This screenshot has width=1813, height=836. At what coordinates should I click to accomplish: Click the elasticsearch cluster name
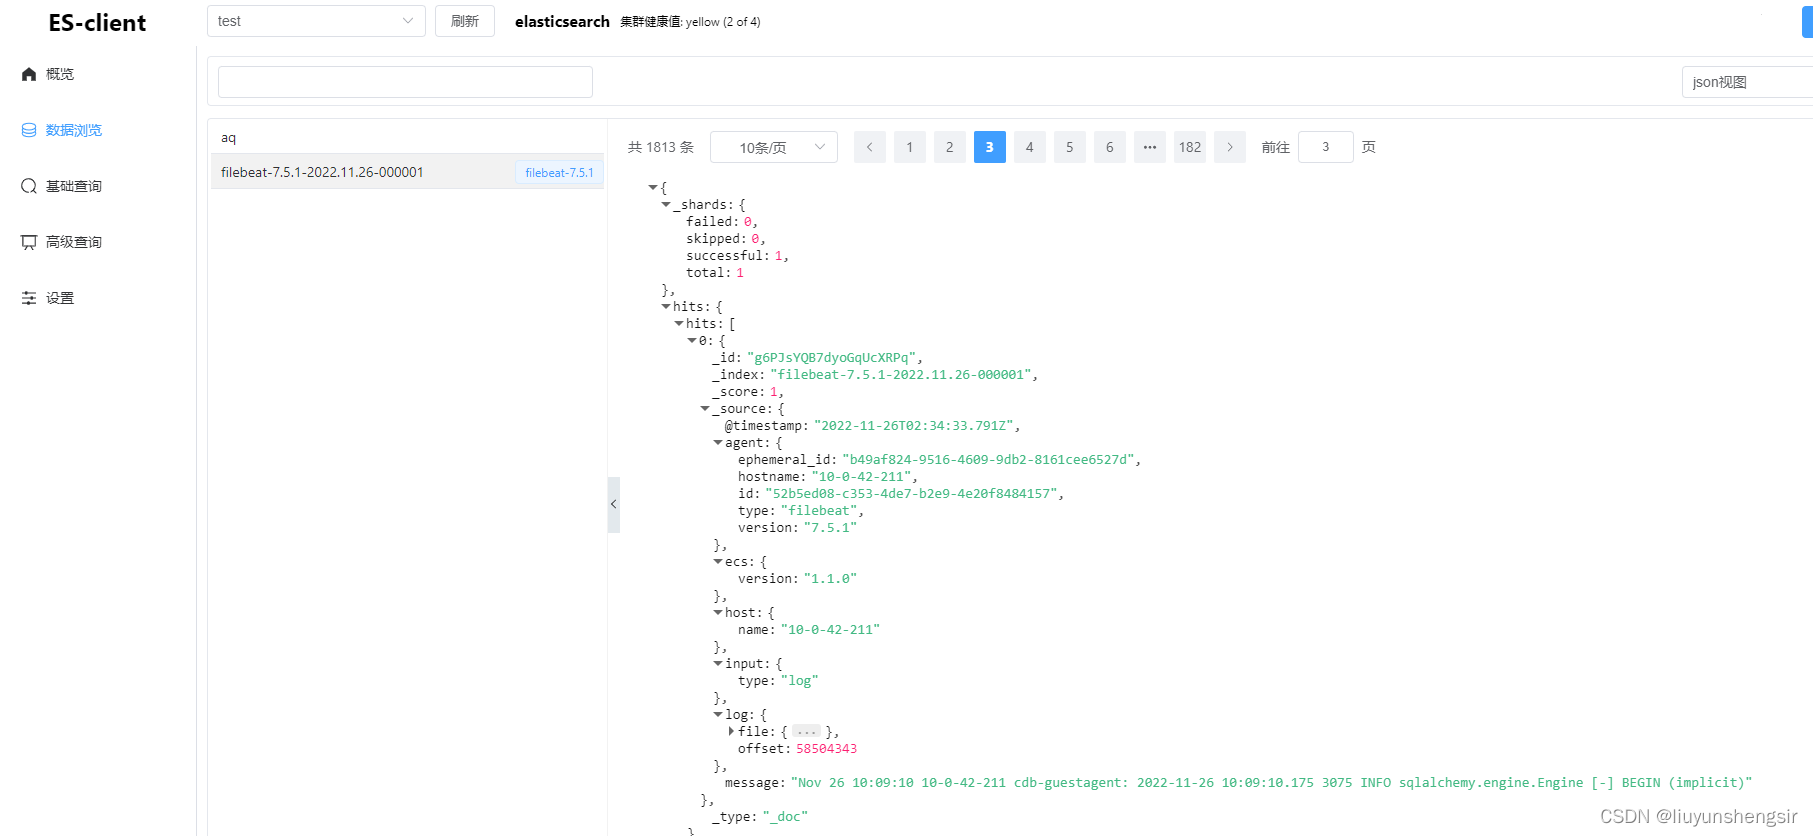562,22
